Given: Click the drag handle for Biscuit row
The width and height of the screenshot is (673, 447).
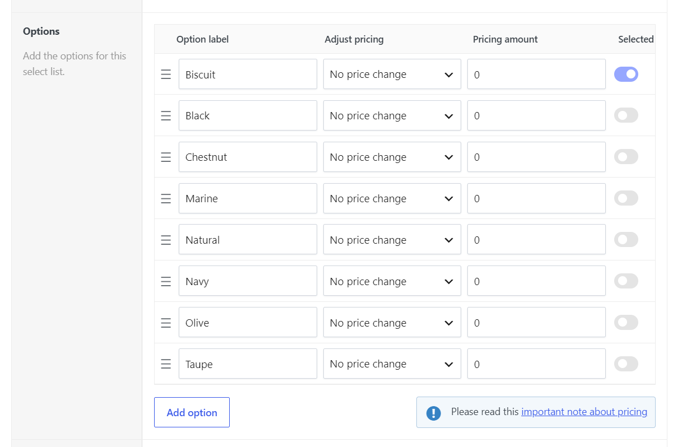Looking at the screenshot, I should [x=166, y=74].
